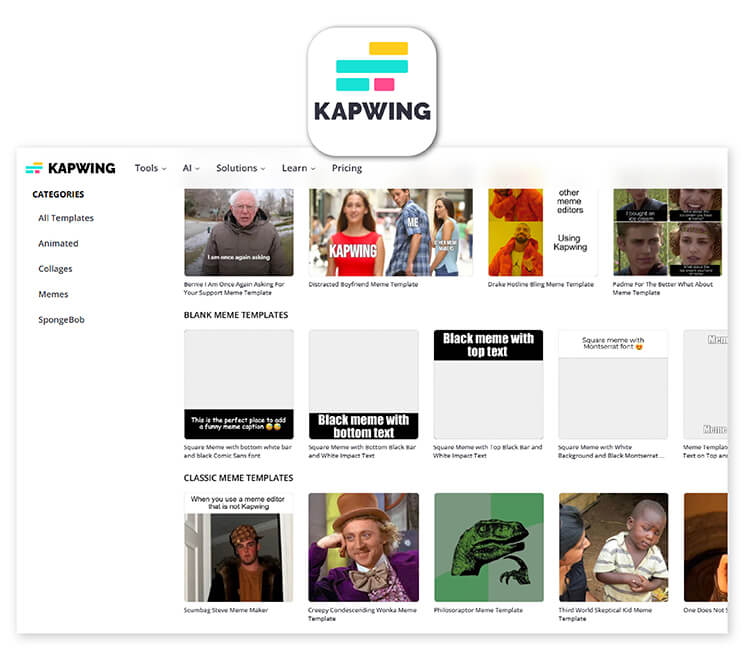Click the CLASSIC MEME TEMPLATES heading
Image resolution: width=744 pixels, height=650 pixels.
click(x=239, y=478)
